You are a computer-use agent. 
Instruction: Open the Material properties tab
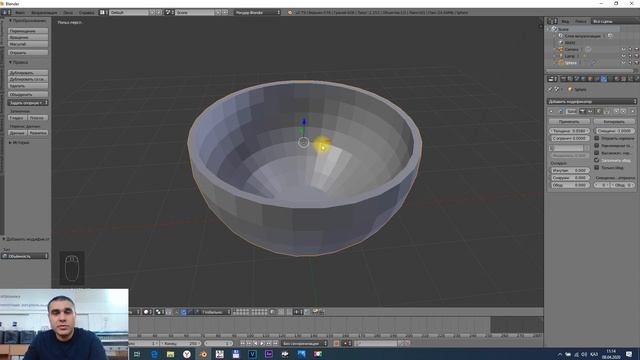tap(617, 79)
